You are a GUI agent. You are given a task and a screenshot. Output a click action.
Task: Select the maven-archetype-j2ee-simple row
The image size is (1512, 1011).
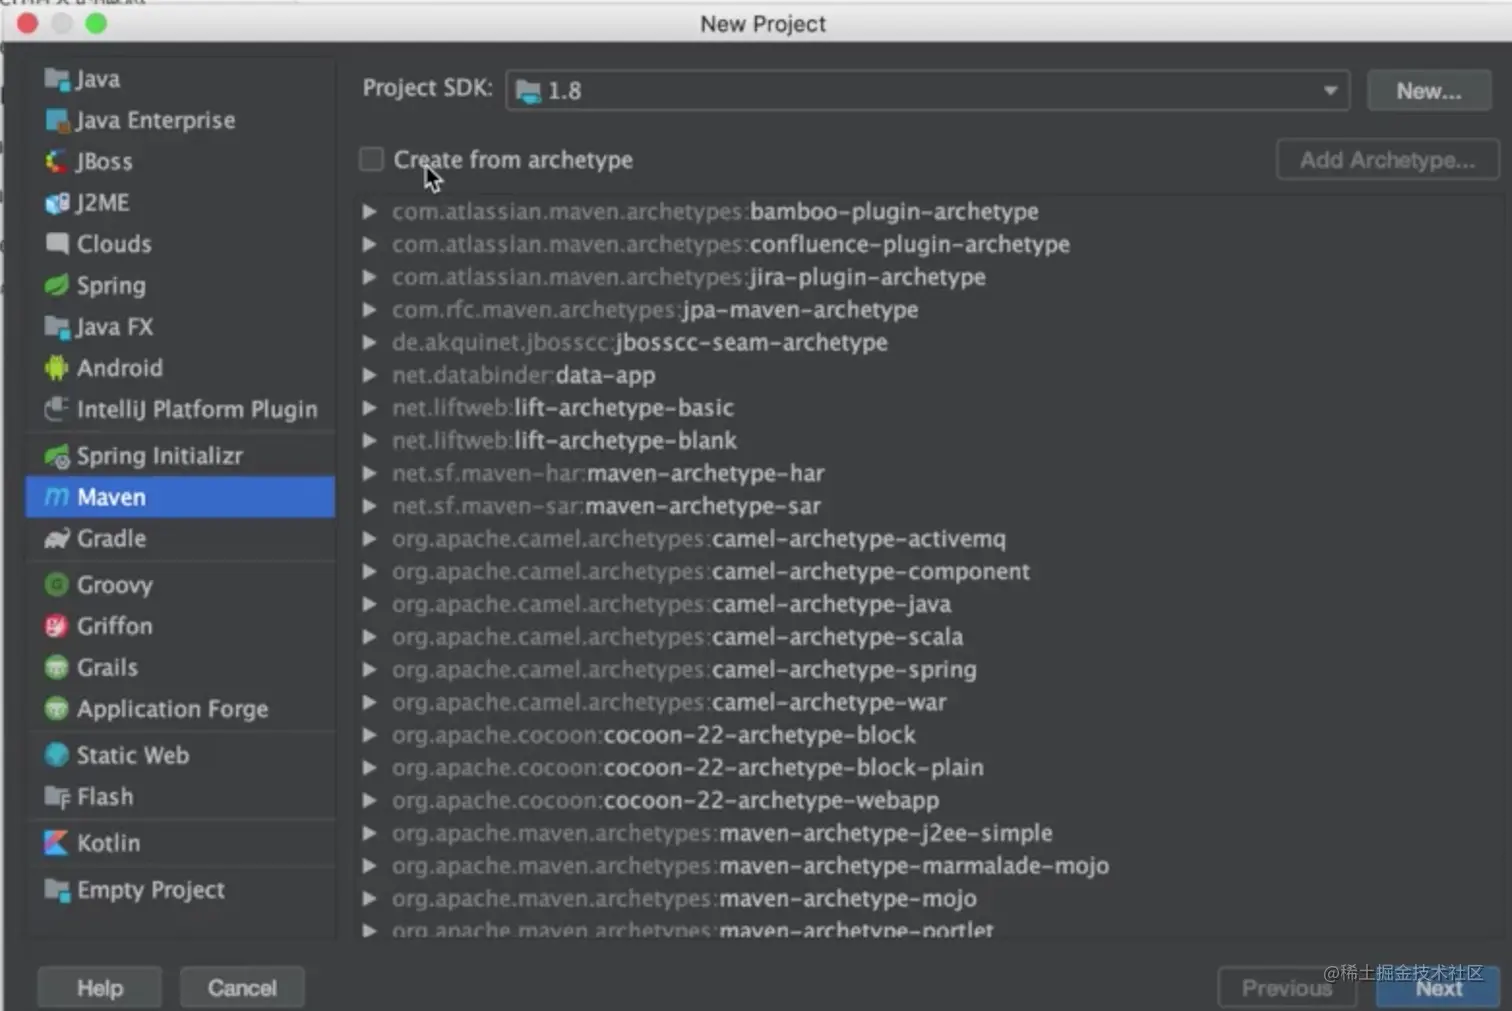930,833
